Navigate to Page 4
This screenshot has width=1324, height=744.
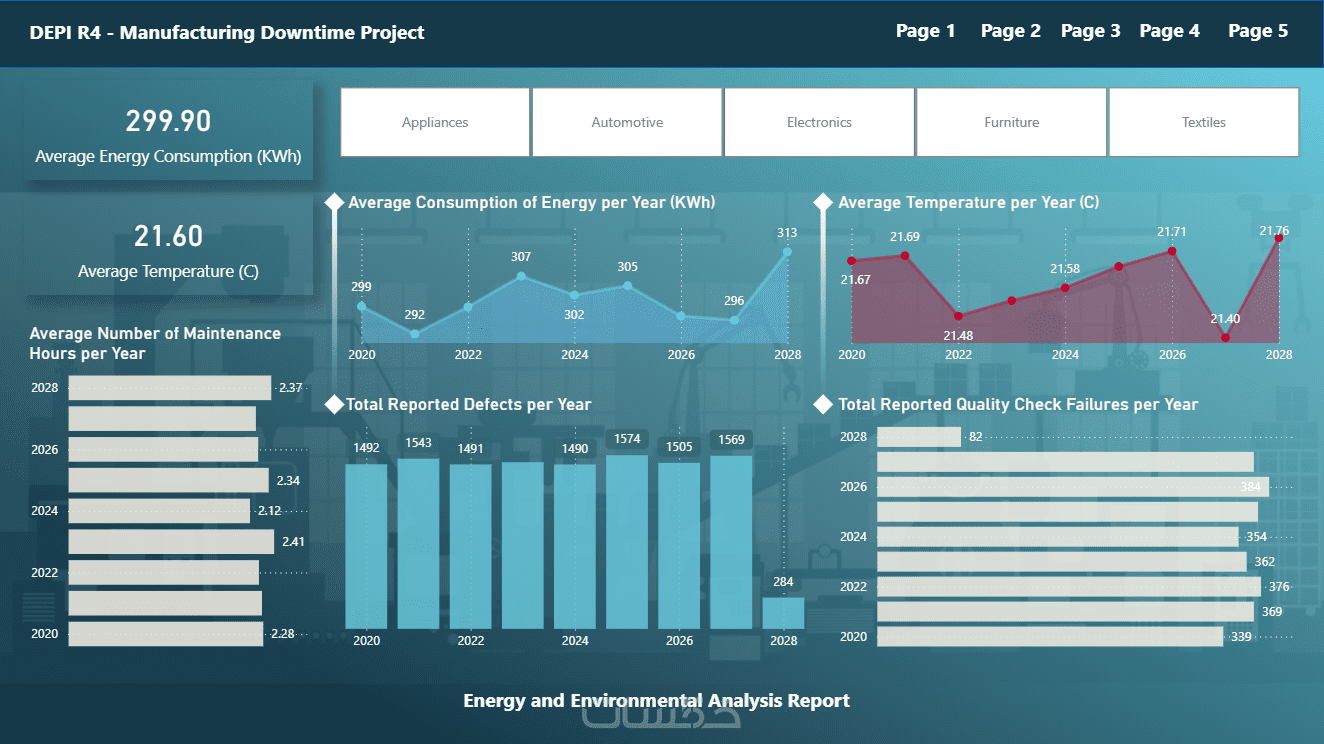click(x=1169, y=31)
